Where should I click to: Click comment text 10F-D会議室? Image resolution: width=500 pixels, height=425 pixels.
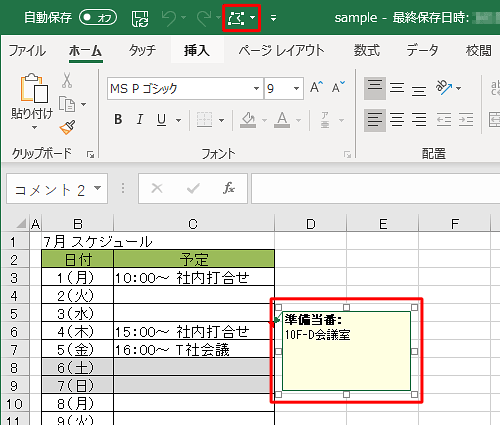[x=318, y=335]
